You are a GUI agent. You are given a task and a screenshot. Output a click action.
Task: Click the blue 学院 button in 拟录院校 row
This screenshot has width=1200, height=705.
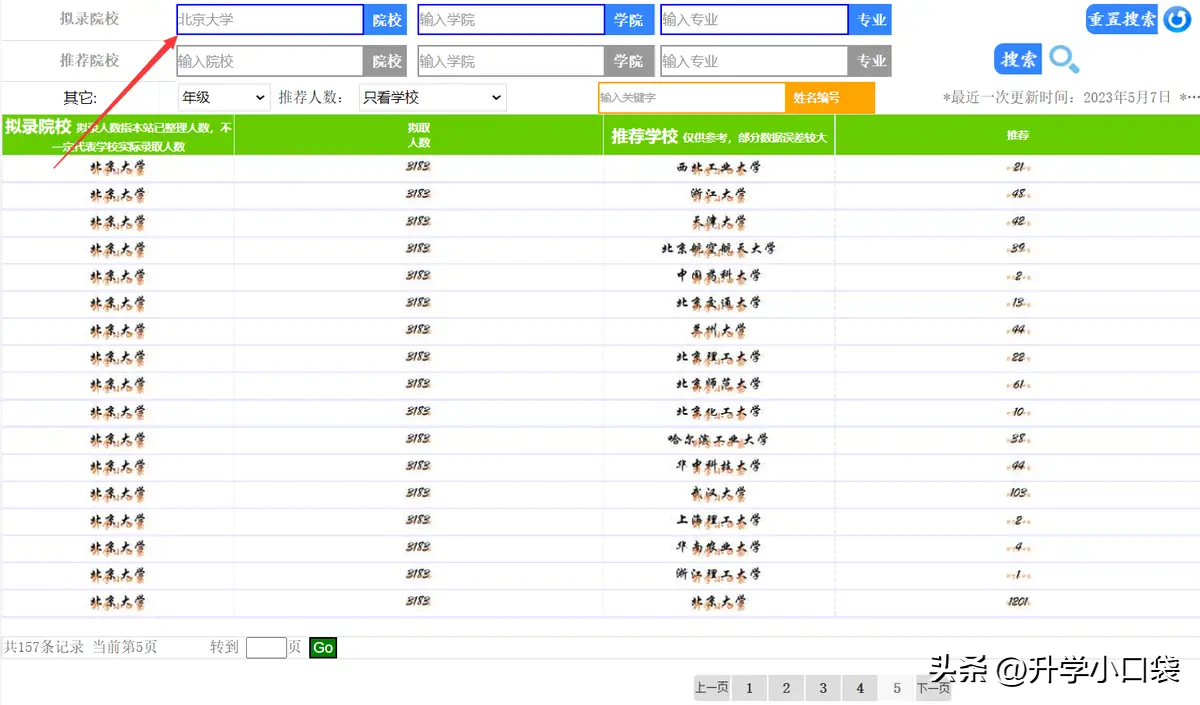click(629, 20)
